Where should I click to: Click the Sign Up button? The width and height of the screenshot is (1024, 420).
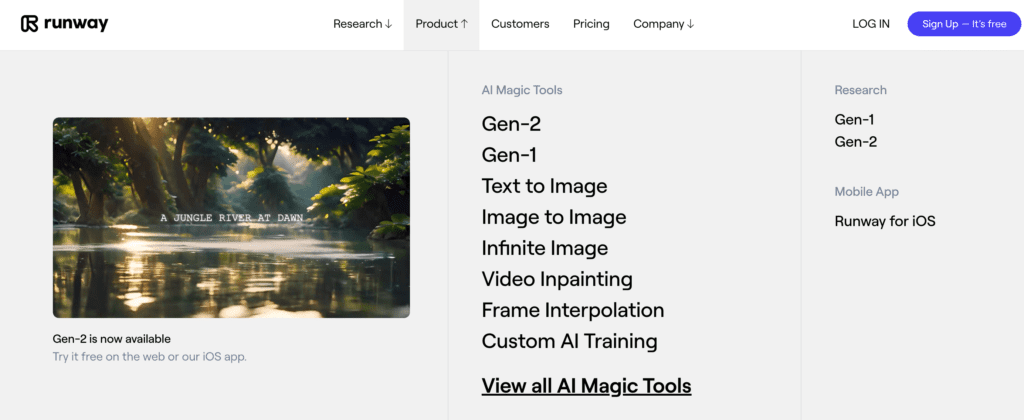pyautogui.click(x=964, y=24)
